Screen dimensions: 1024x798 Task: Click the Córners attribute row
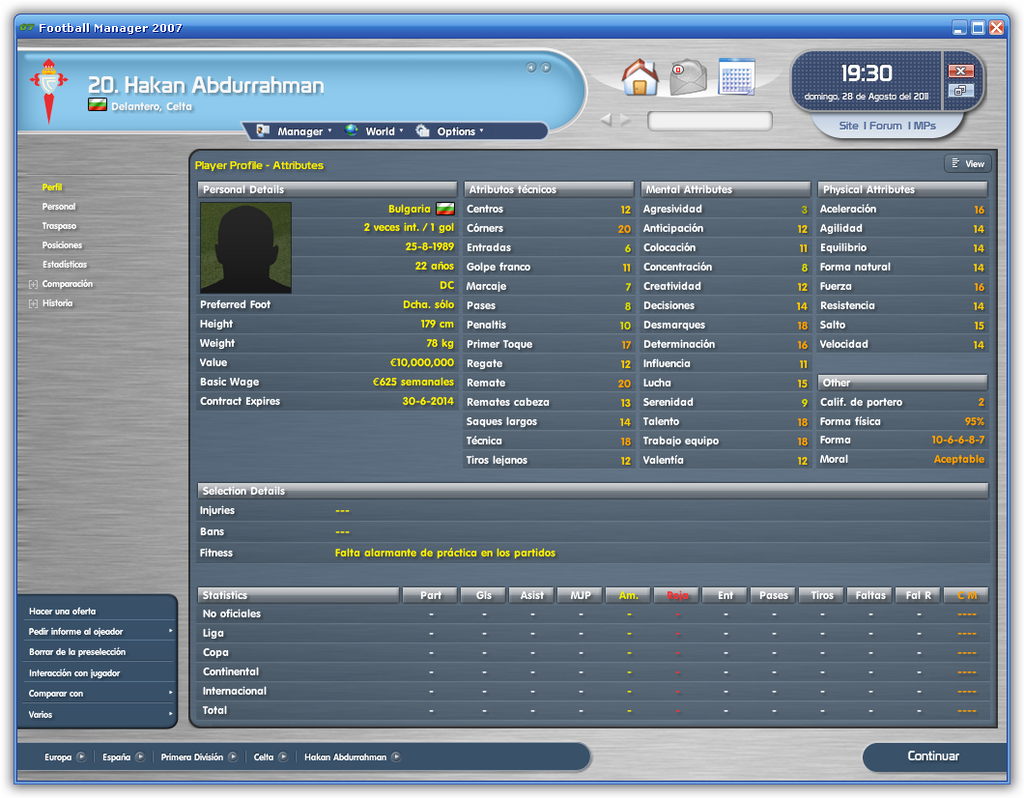tap(549, 229)
